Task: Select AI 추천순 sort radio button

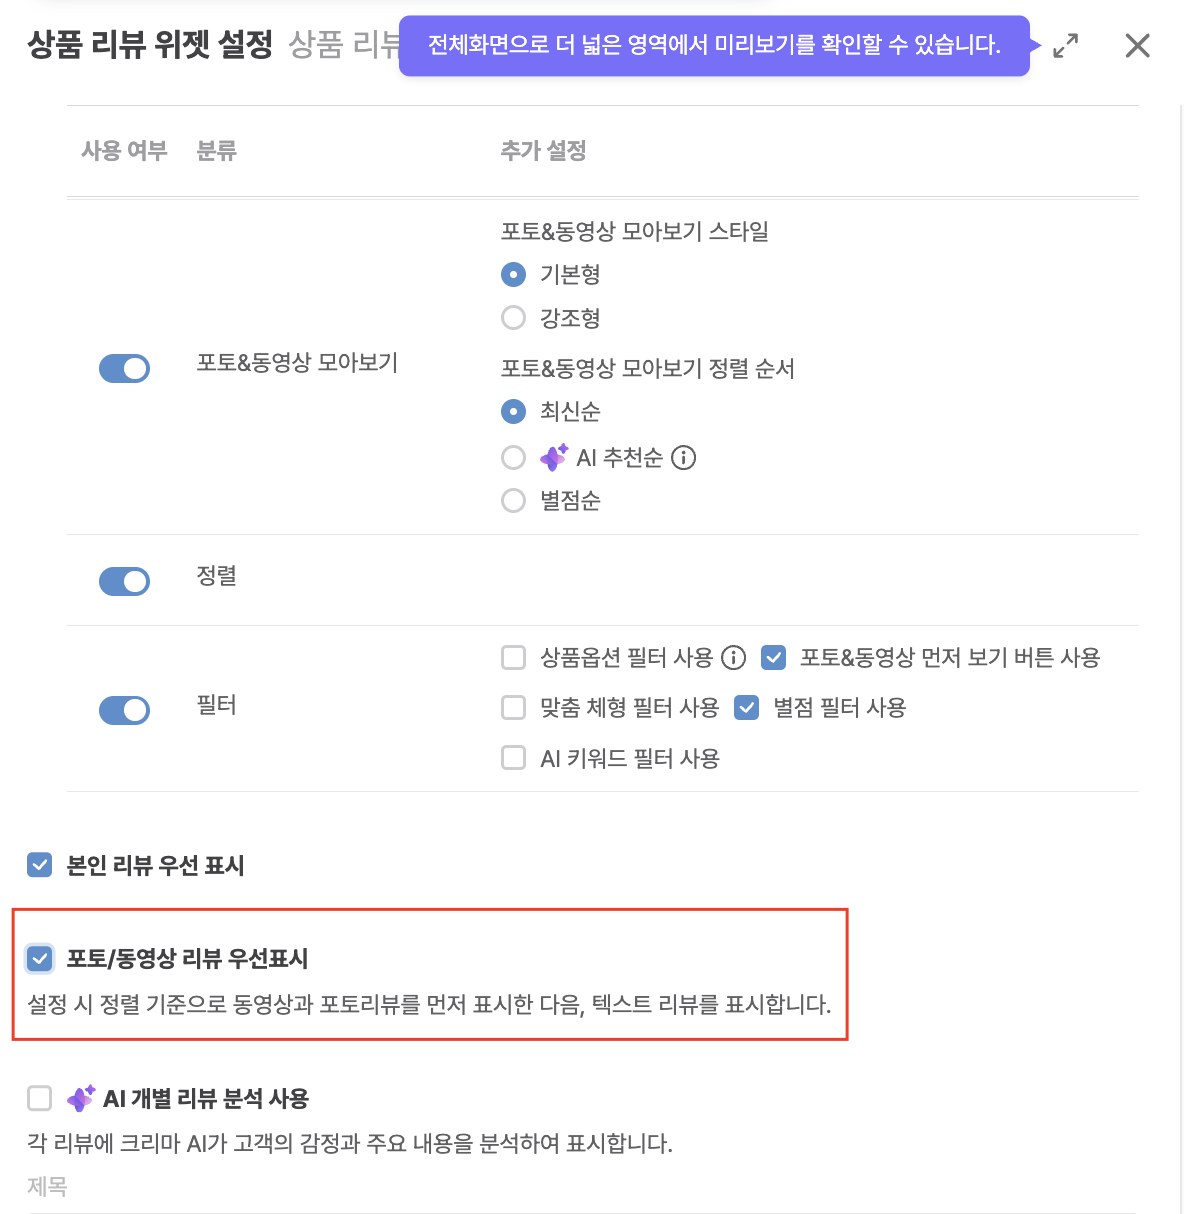Action: [x=513, y=458]
